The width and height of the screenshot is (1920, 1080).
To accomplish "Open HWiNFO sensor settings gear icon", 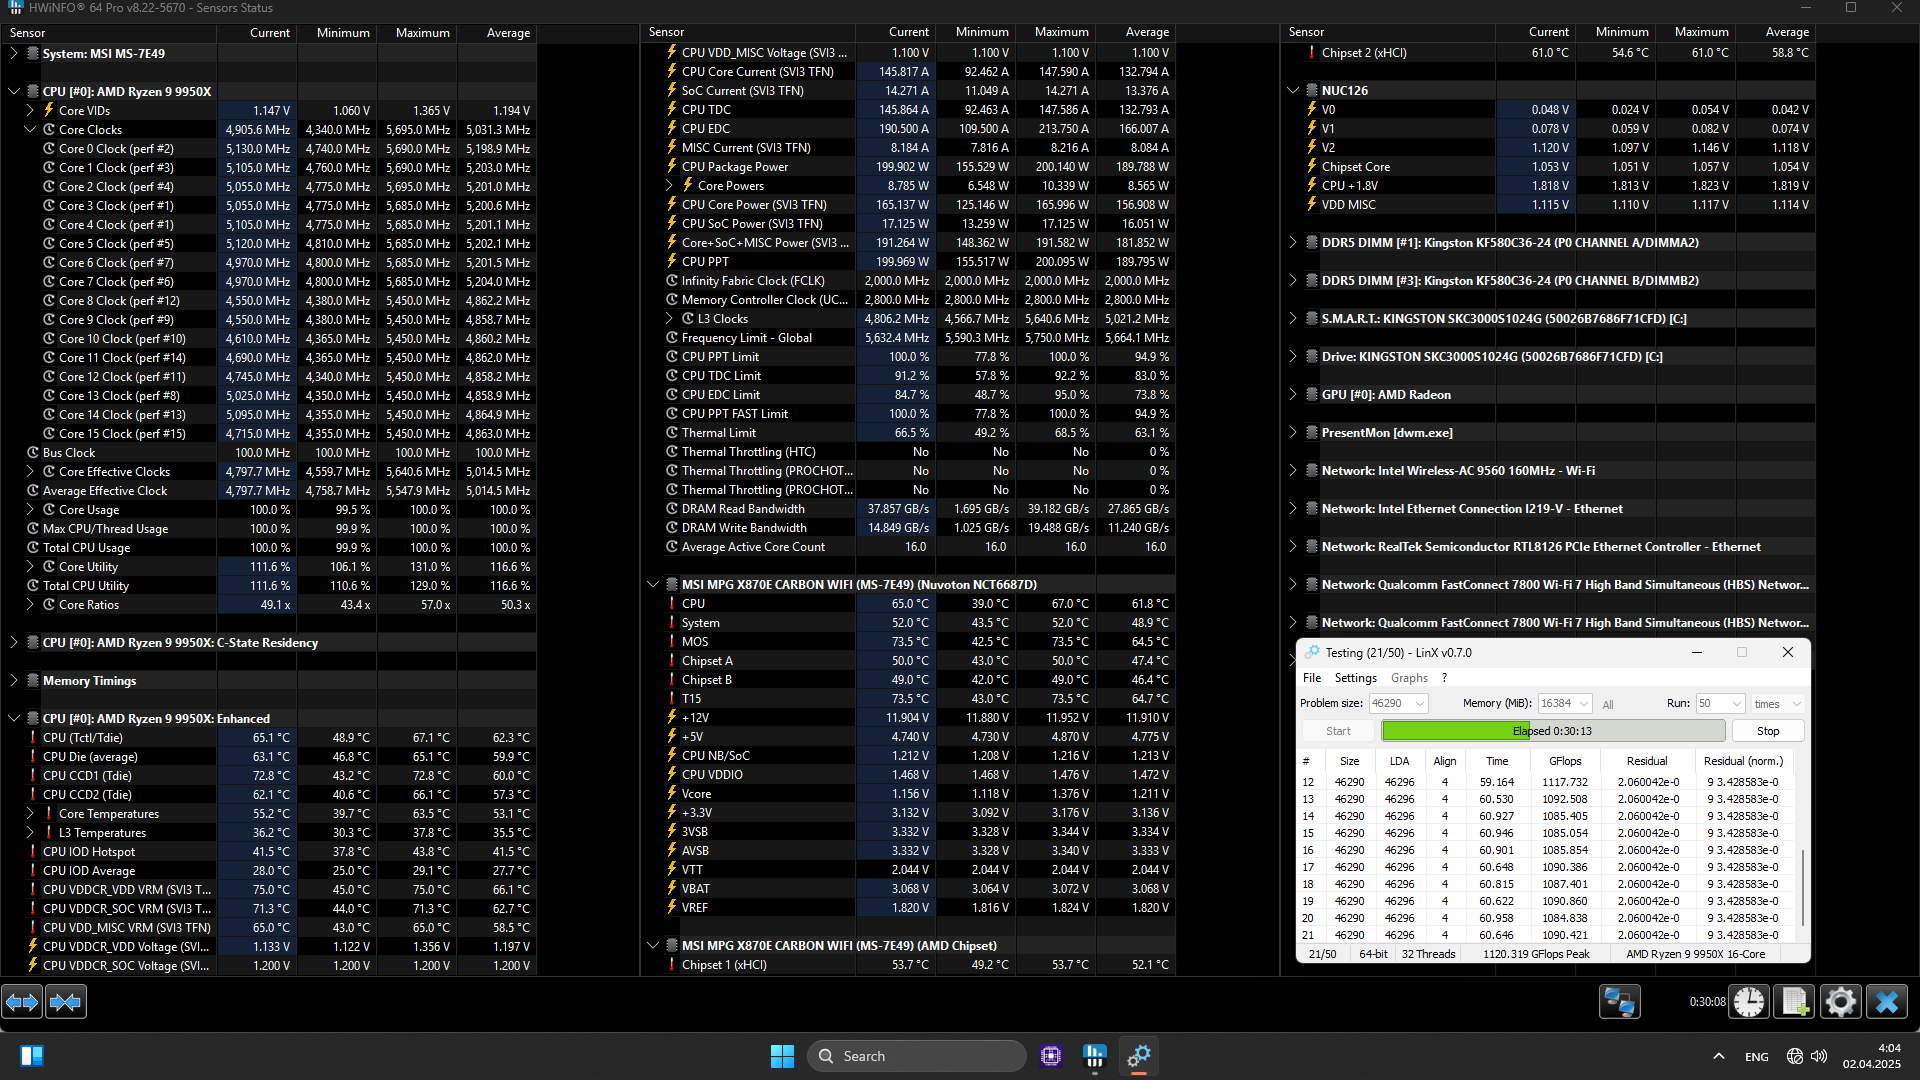I will pyautogui.click(x=1840, y=1001).
